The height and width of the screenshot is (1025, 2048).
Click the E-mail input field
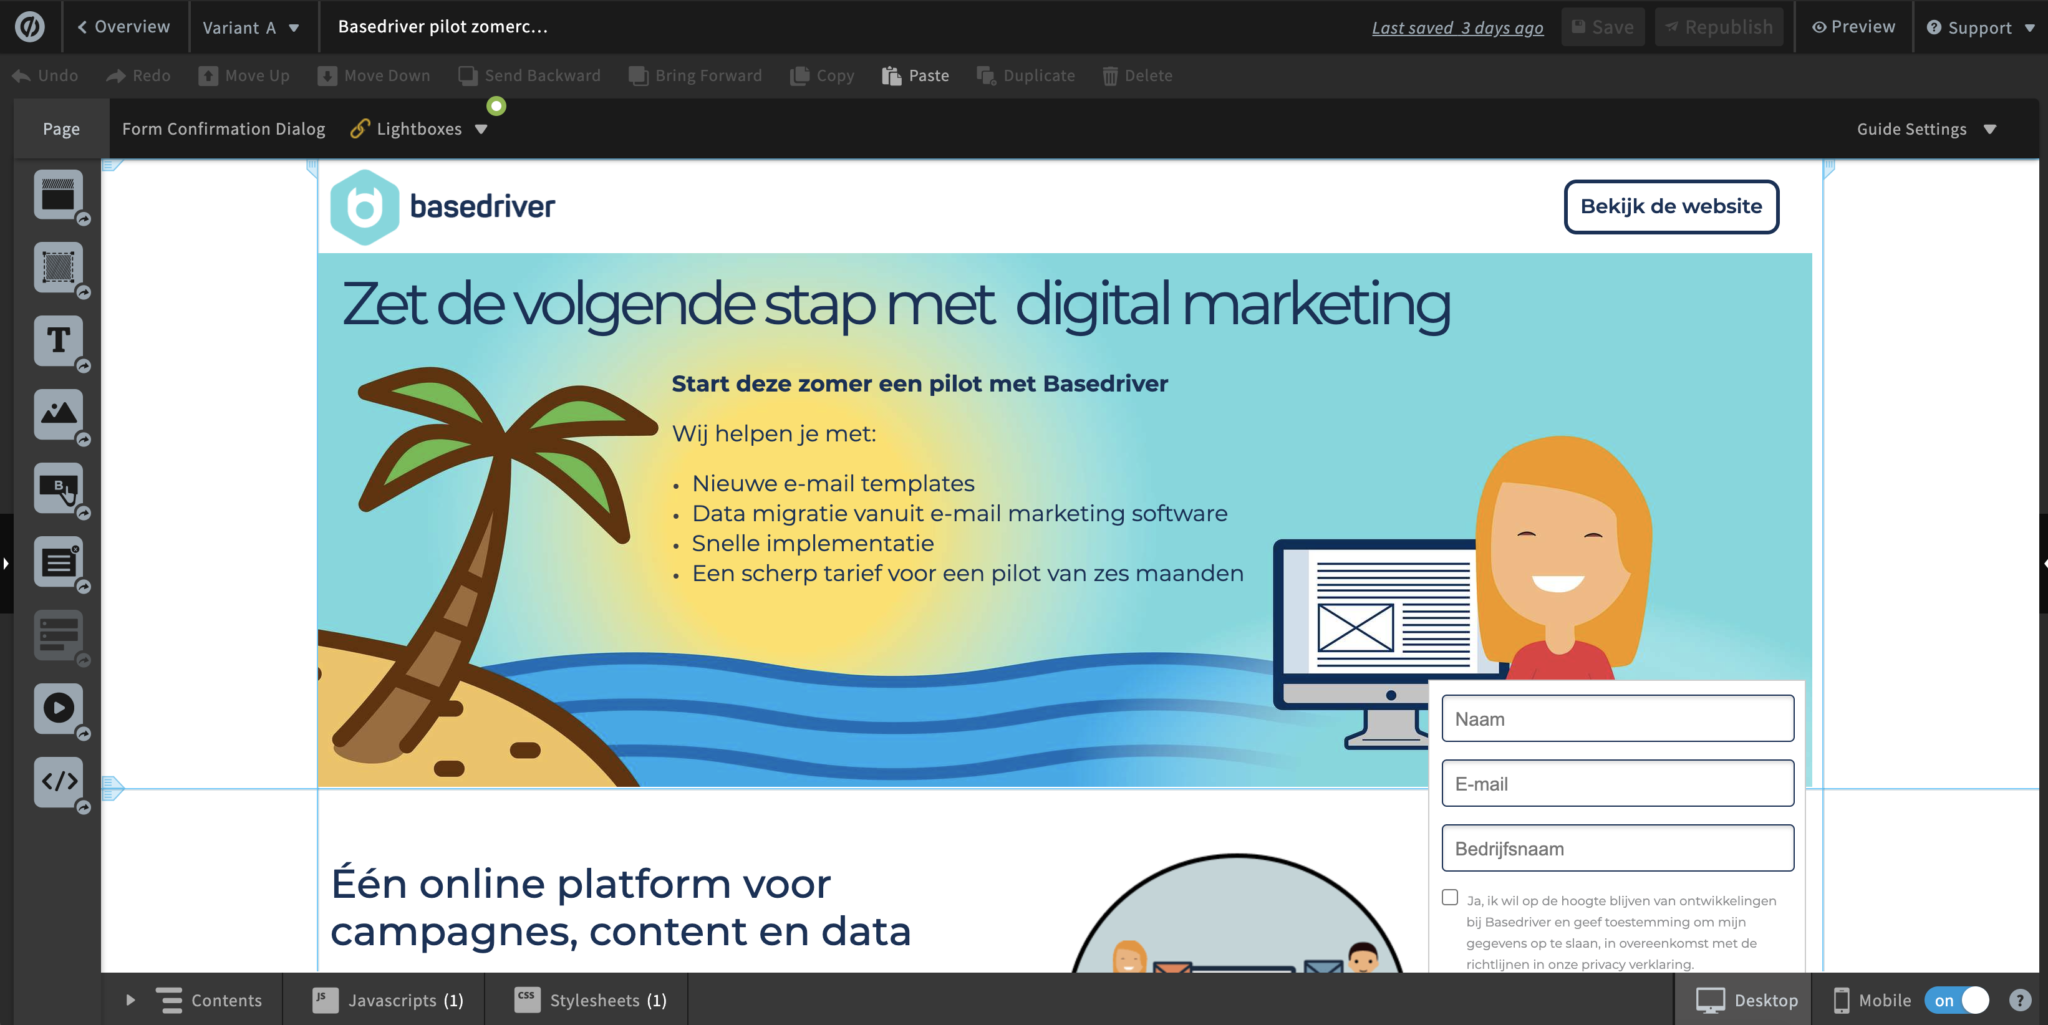point(1618,784)
